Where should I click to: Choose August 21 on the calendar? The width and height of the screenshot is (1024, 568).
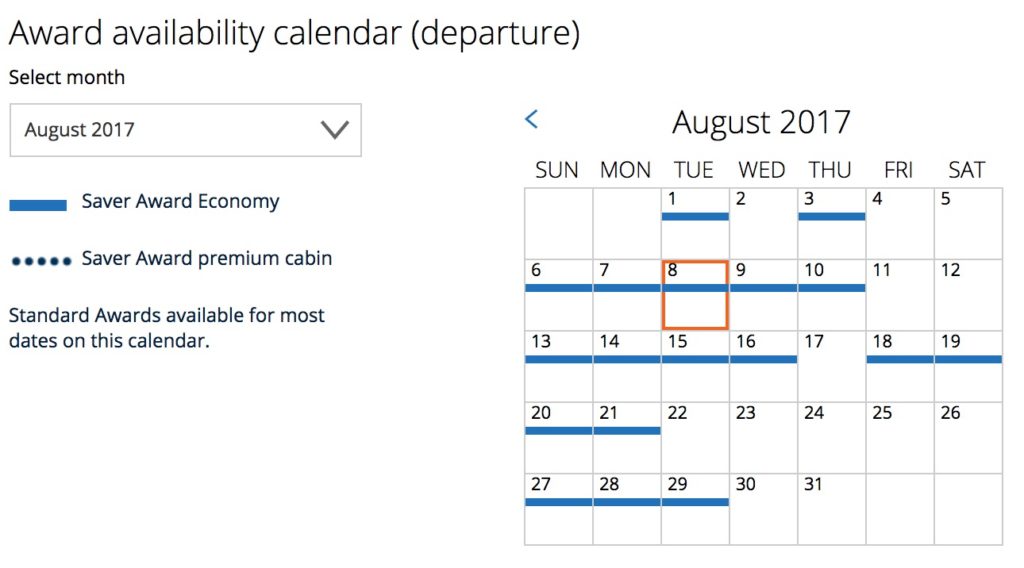[626, 438]
